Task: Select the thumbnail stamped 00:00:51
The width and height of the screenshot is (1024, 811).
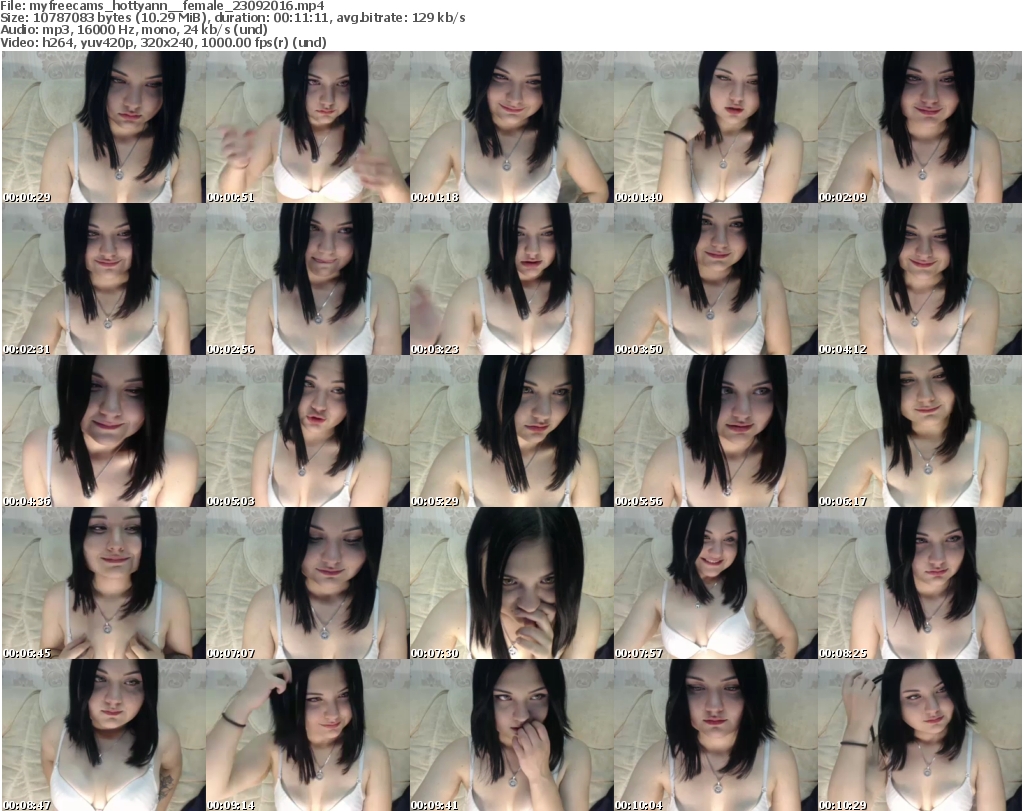Action: coord(308,127)
